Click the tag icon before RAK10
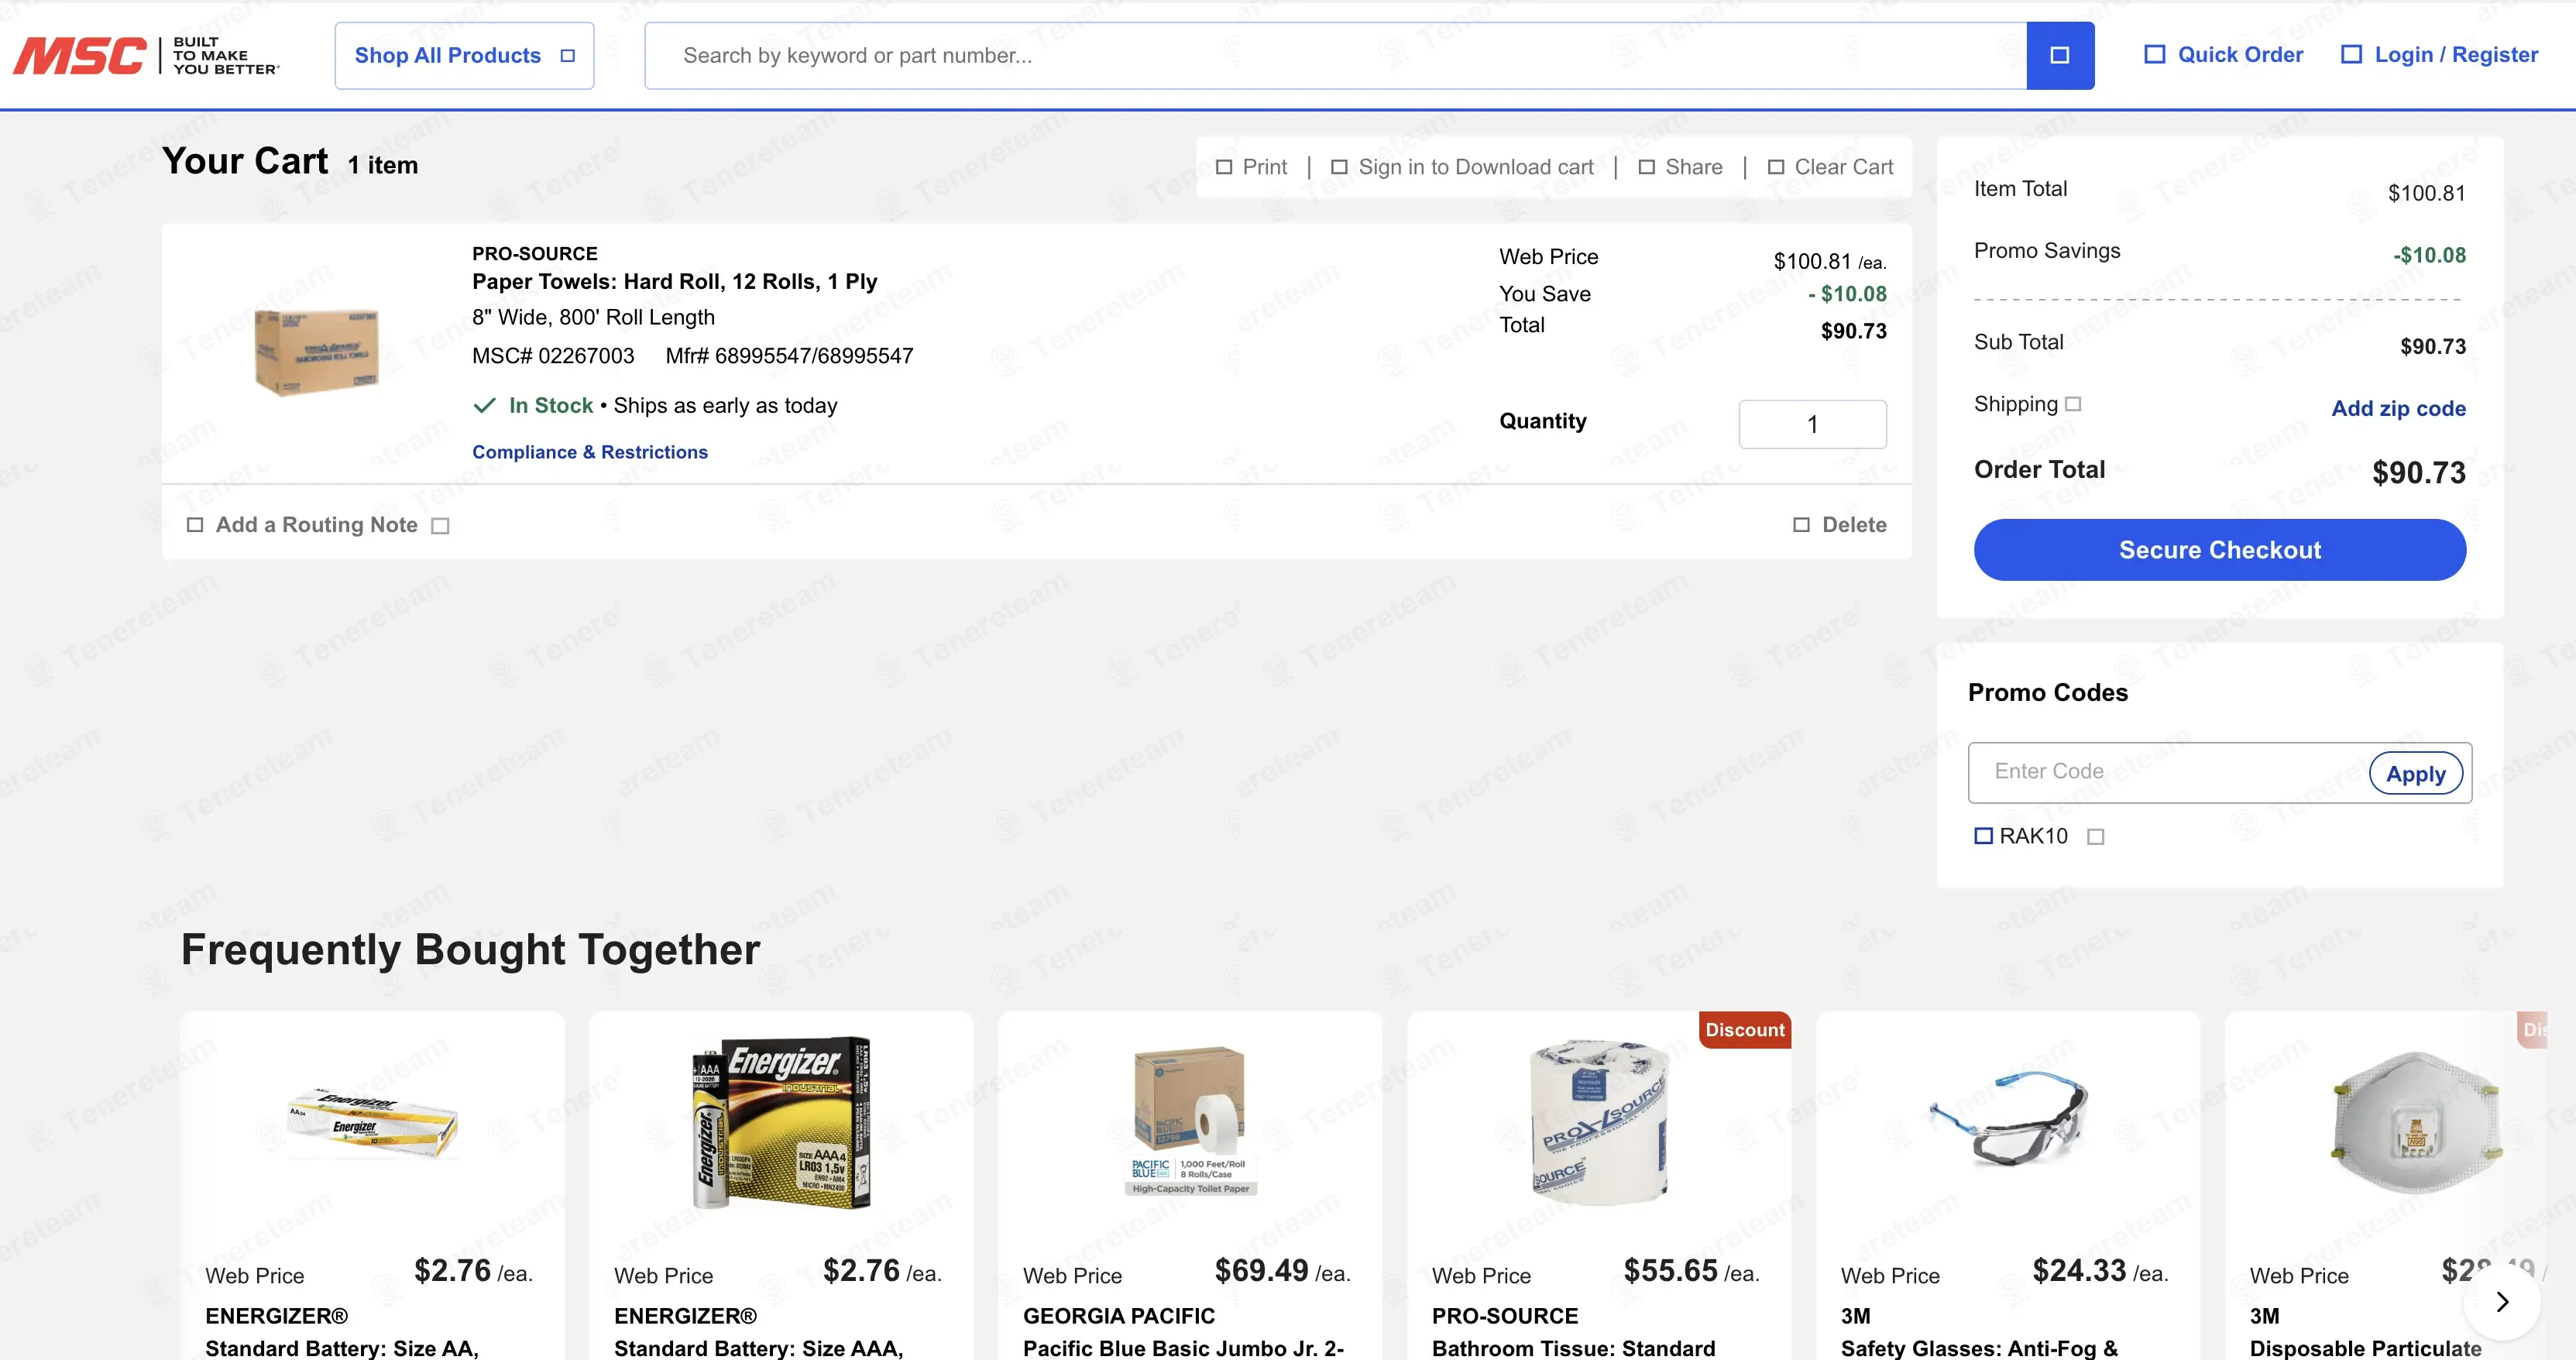Screen dimensions: 2576x1360 (1983, 836)
